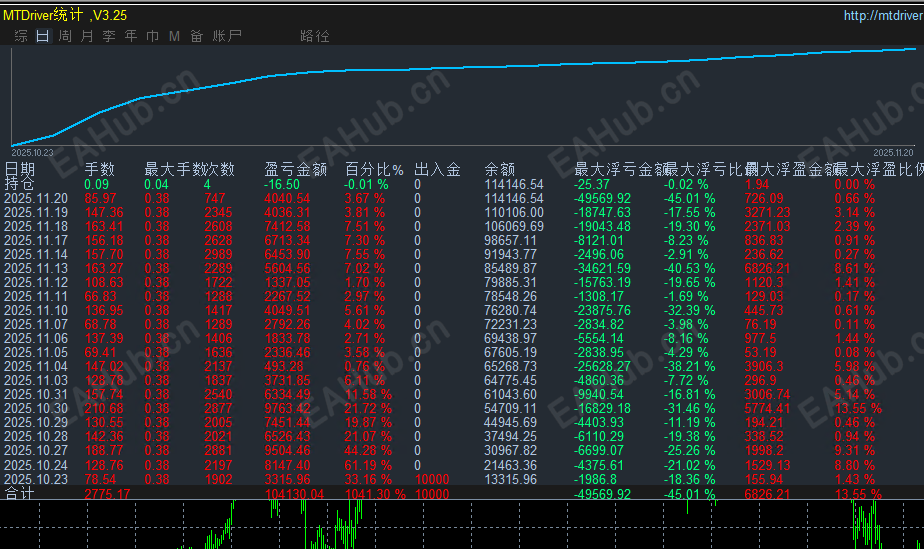Switch to the 季 quarterly tab
Screen dimensions: 924x549
click(109, 36)
